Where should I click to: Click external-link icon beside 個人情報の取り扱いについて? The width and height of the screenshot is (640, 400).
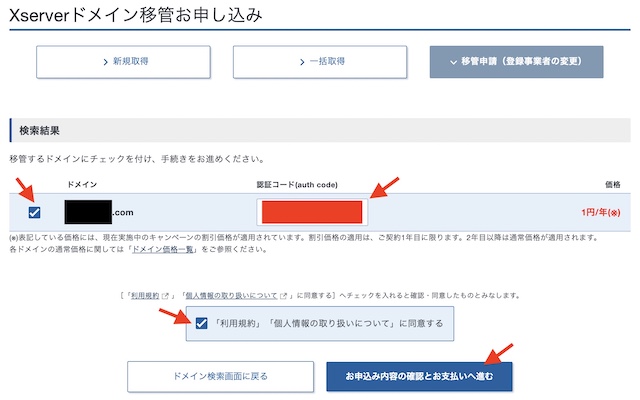point(284,296)
